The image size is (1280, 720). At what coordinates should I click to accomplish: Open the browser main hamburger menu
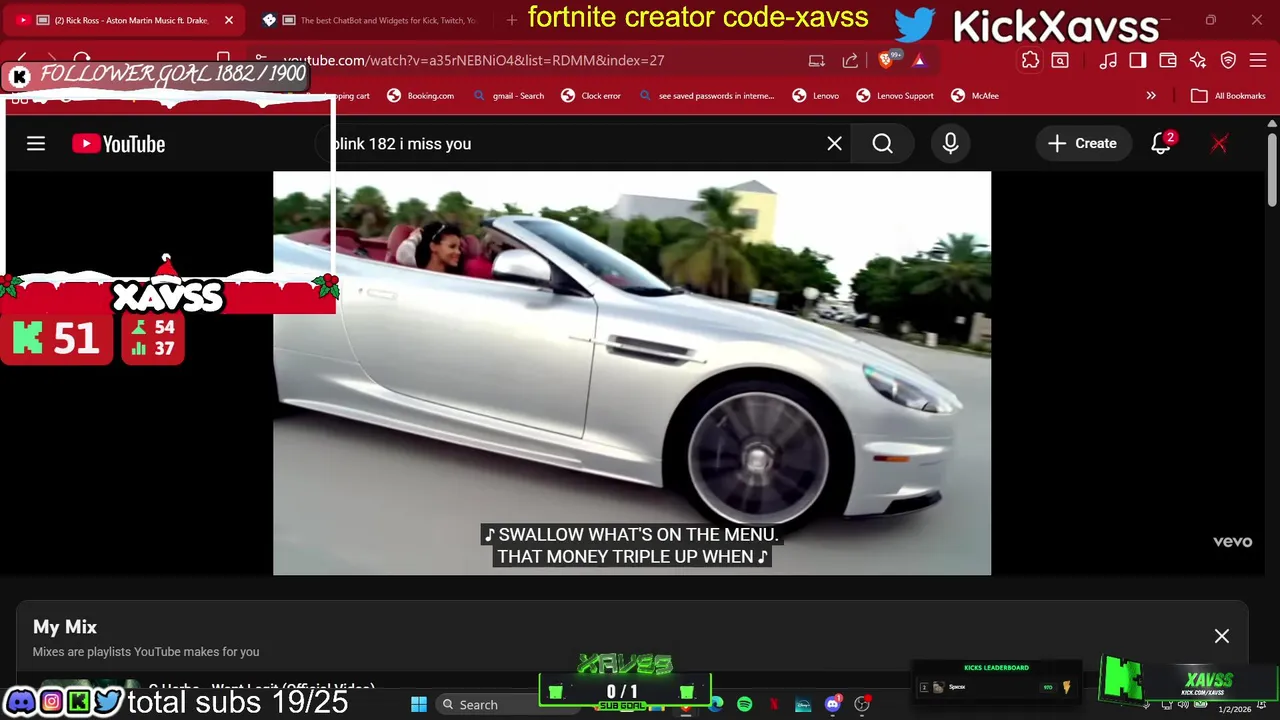click(1258, 60)
